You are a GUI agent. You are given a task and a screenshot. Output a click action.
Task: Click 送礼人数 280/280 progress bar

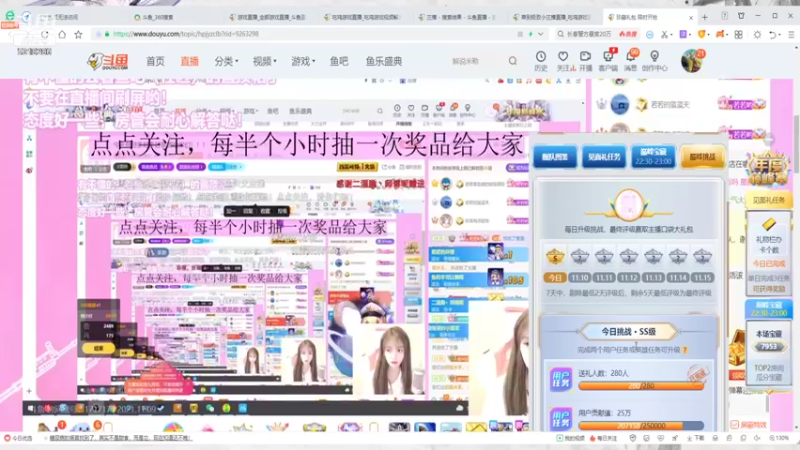tap(641, 386)
